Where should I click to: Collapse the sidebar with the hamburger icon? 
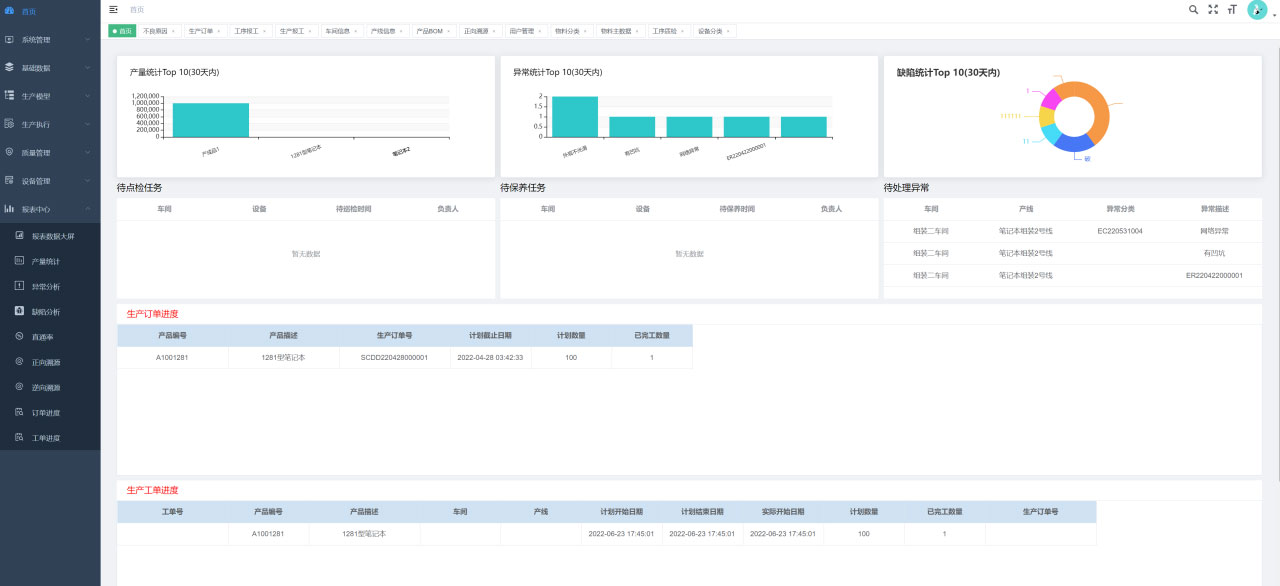pos(113,9)
